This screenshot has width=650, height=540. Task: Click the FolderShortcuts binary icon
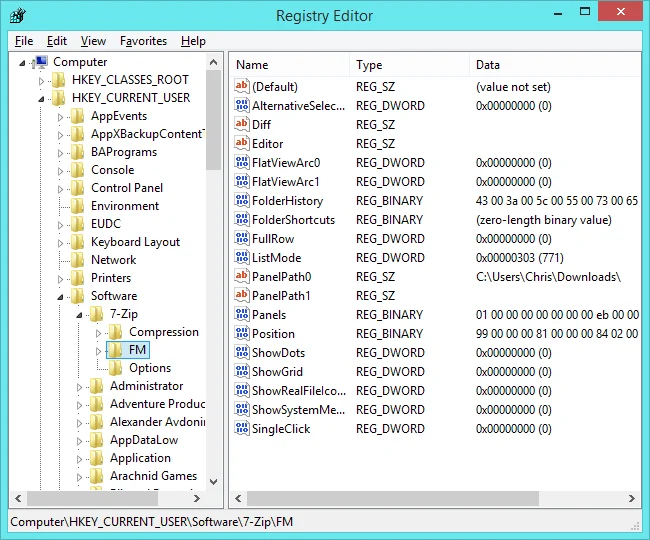pyautogui.click(x=242, y=220)
